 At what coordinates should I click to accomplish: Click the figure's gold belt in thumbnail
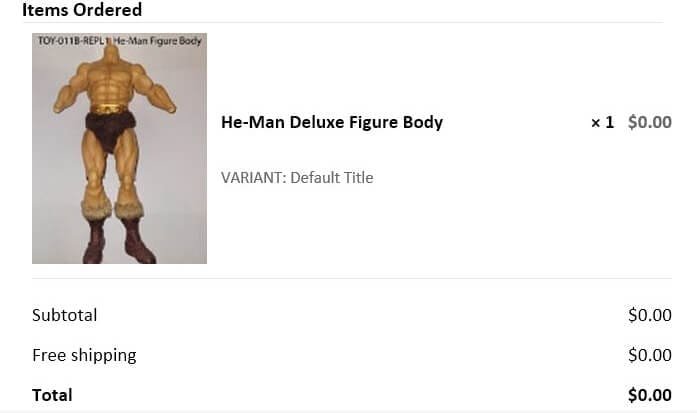click(110, 108)
